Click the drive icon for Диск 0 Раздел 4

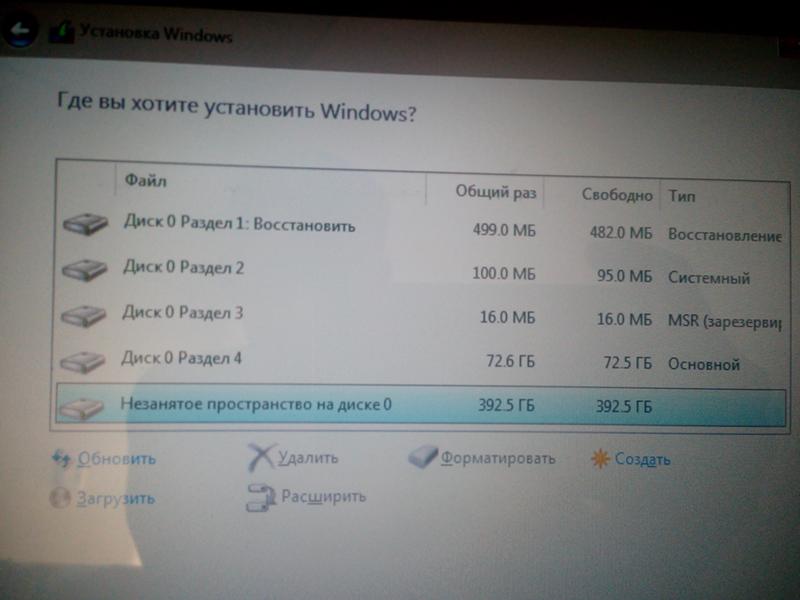(82, 360)
